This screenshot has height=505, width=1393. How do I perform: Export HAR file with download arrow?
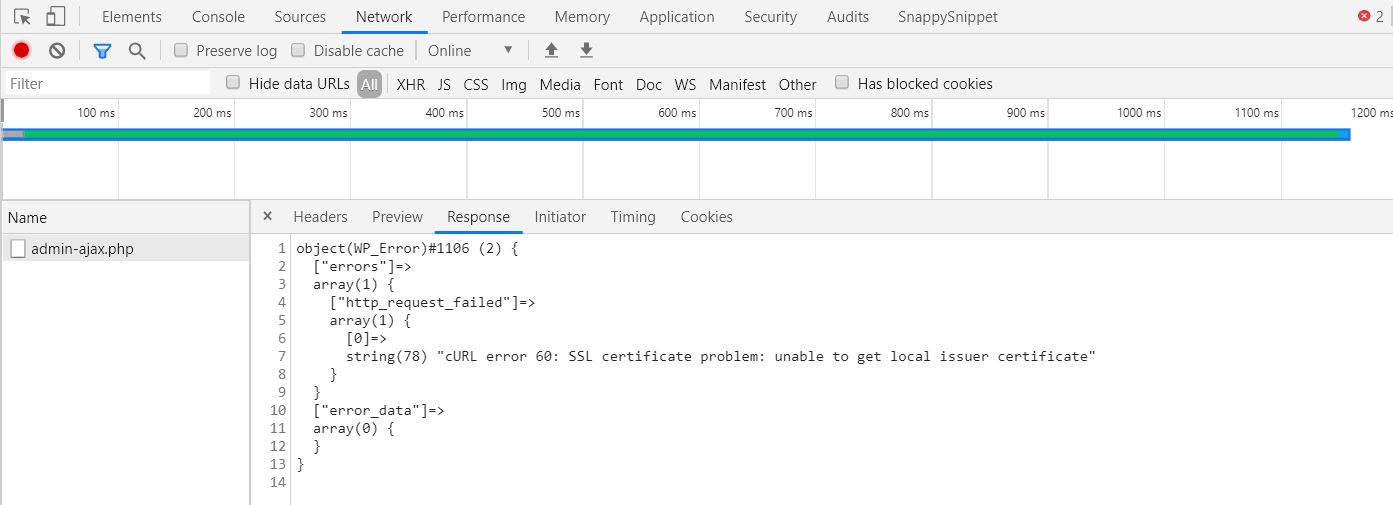point(586,50)
